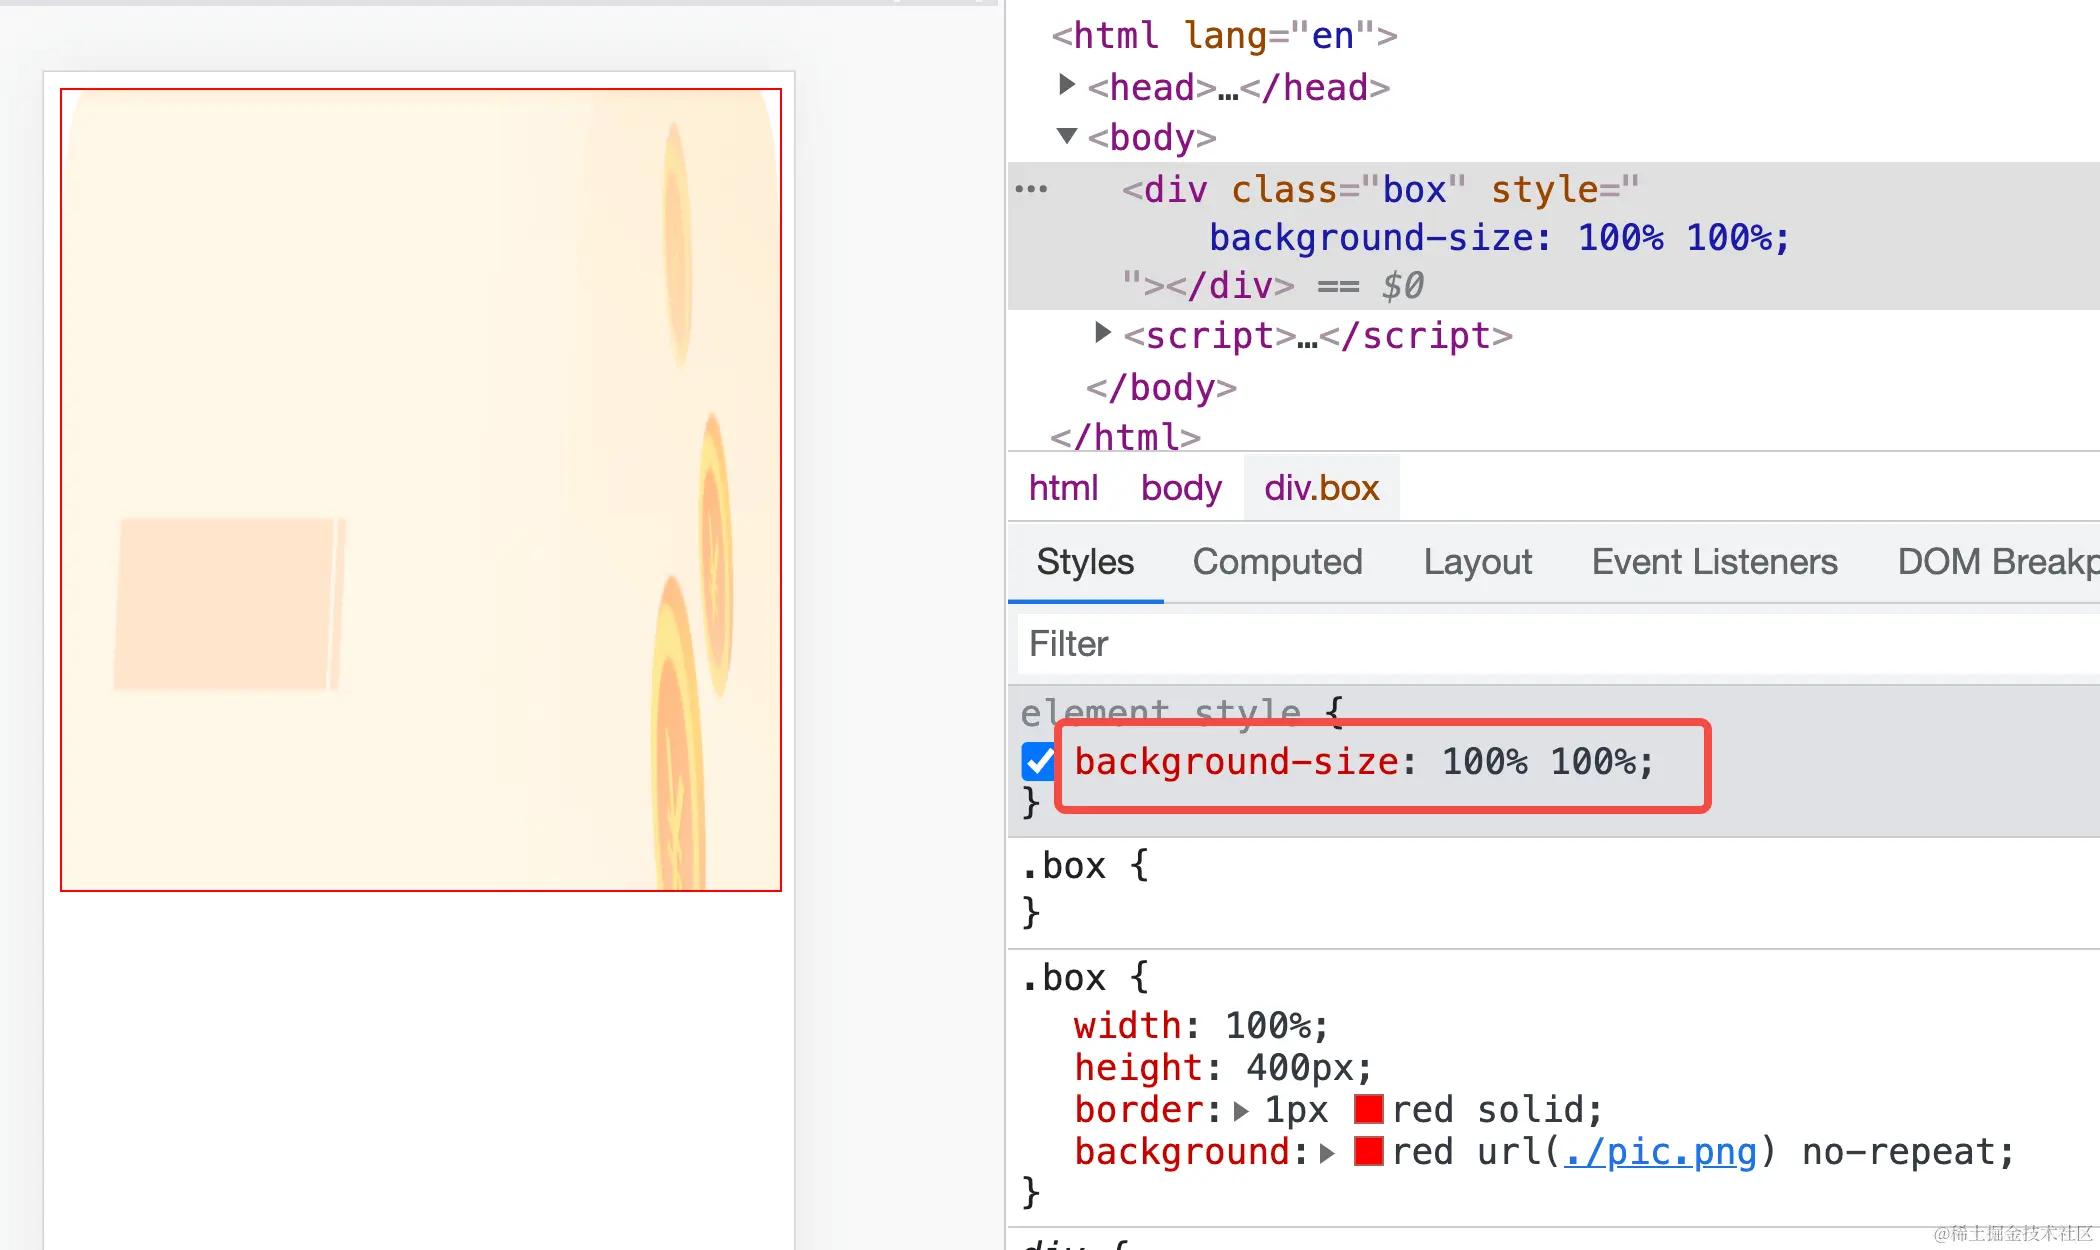The height and width of the screenshot is (1250, 2100).
Task: Focus the Filter styles input field
Action: click(1559, 644)
